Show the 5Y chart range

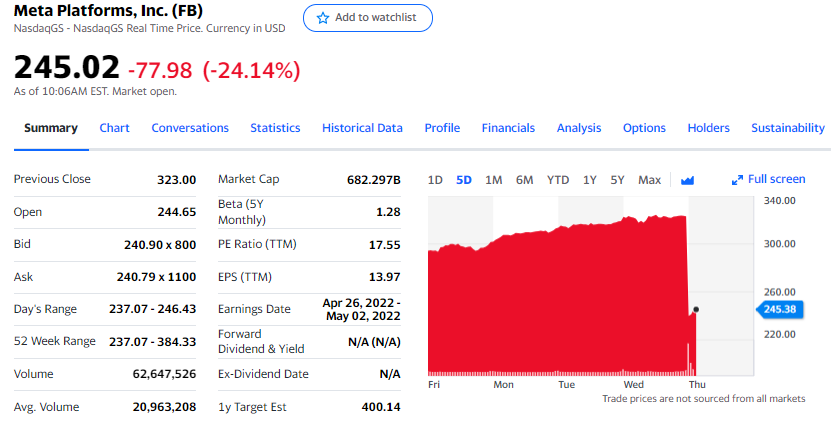click(x=617, y=180)
